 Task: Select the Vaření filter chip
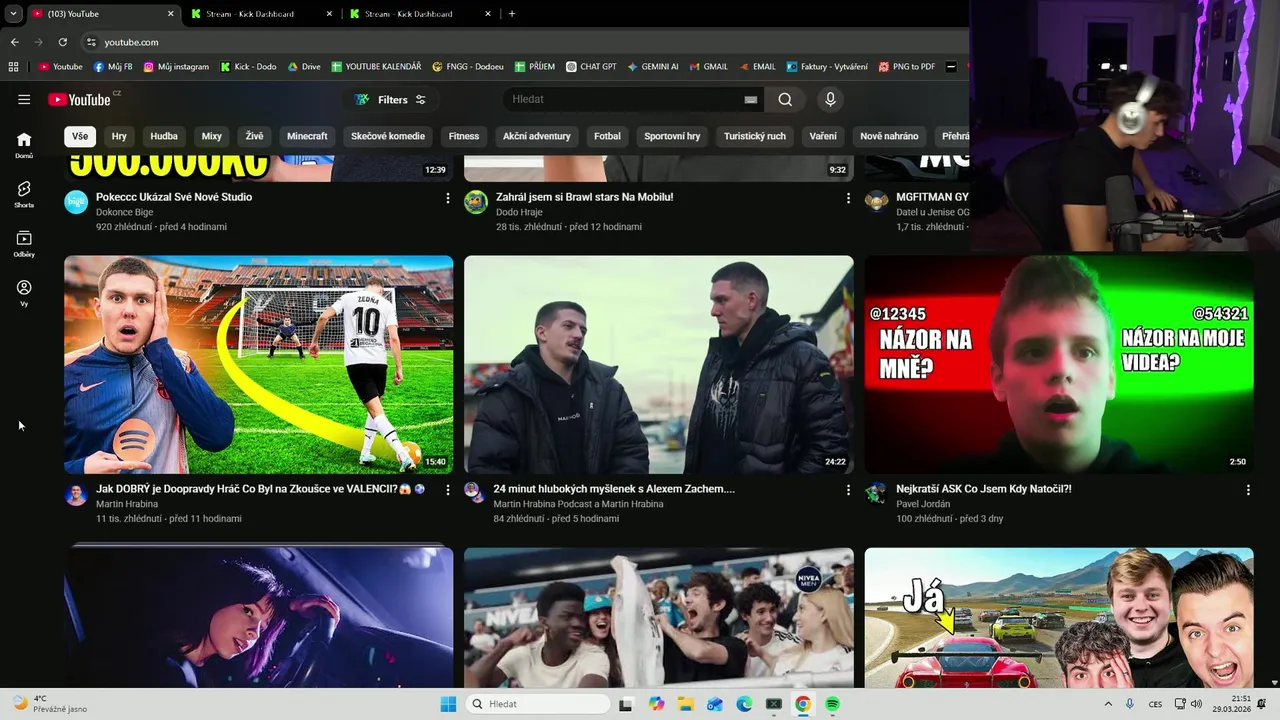click(x=823, y=136)
